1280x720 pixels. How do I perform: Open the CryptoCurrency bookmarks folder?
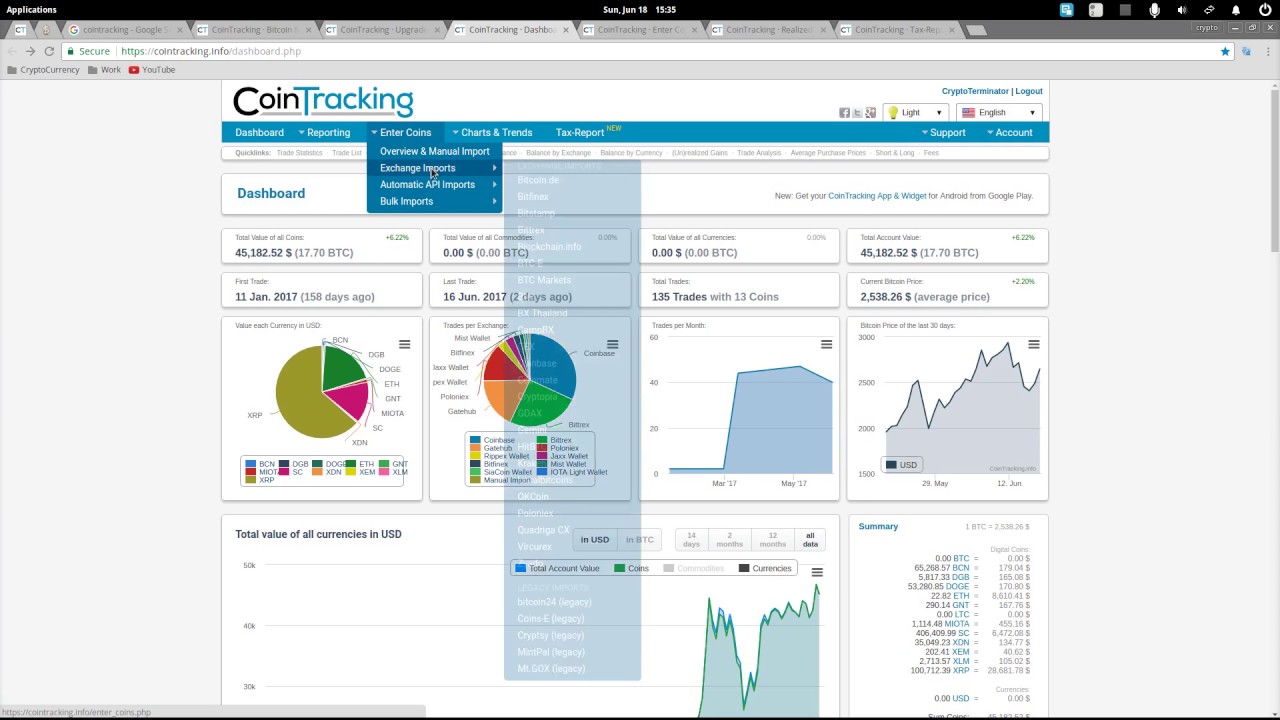point(42,70)
